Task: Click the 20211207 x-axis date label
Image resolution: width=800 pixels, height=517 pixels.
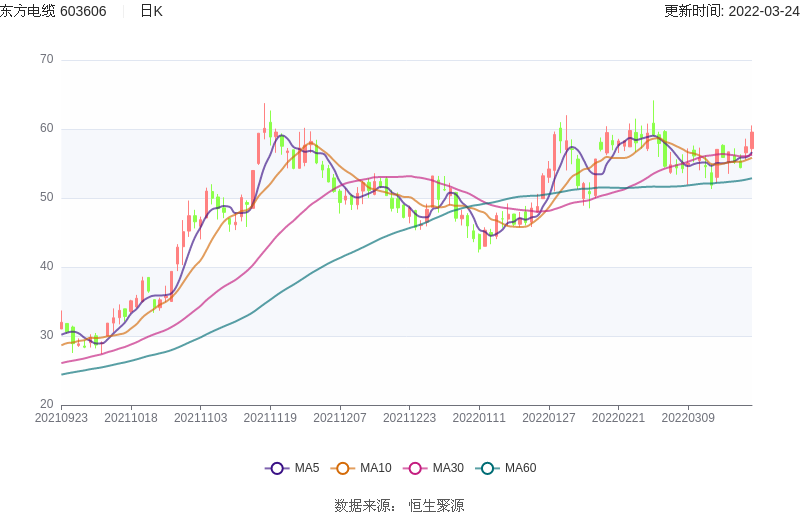Action: tap(340, 418)
